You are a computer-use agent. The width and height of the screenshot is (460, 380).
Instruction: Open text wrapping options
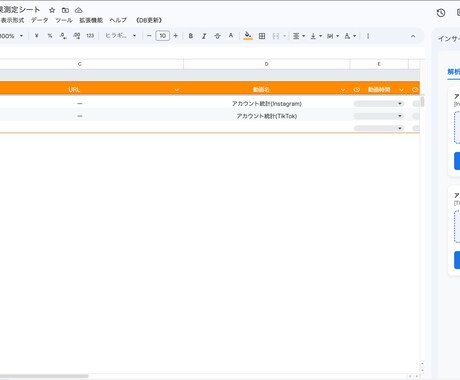[333, 36]
